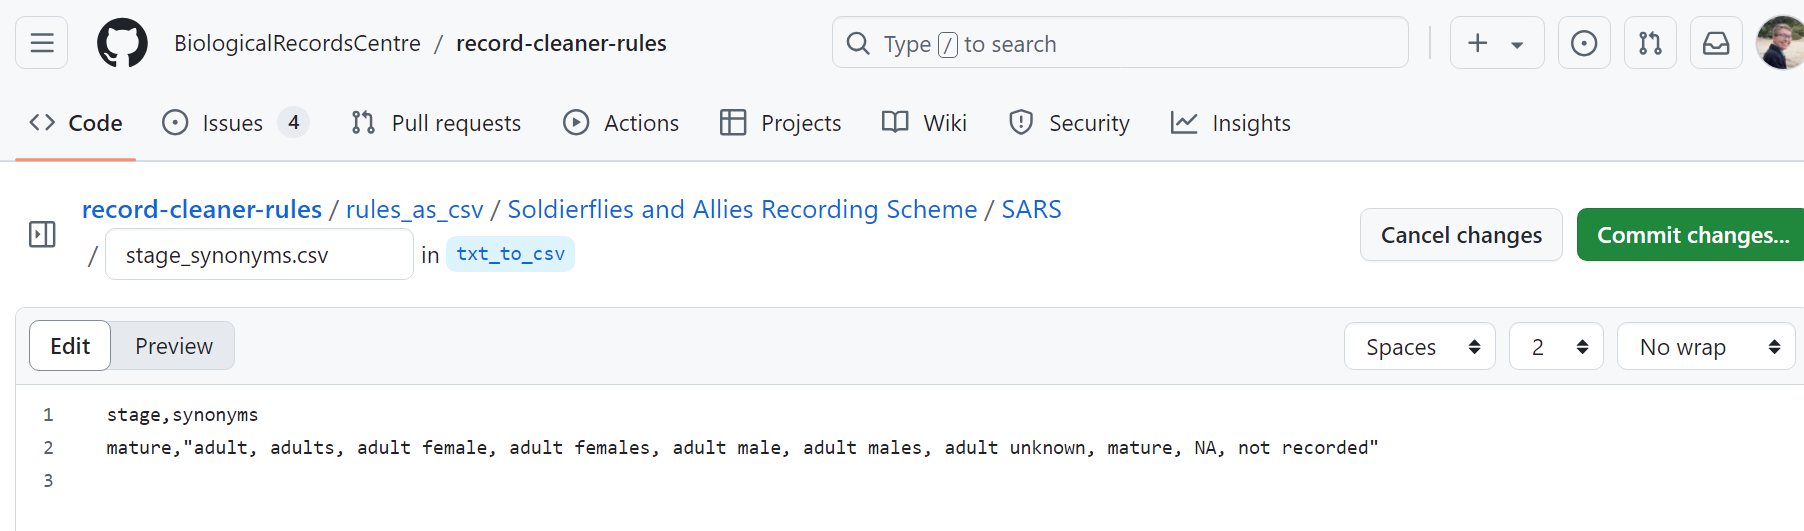Toggle the file tree side panel icon

click(42, 235)
